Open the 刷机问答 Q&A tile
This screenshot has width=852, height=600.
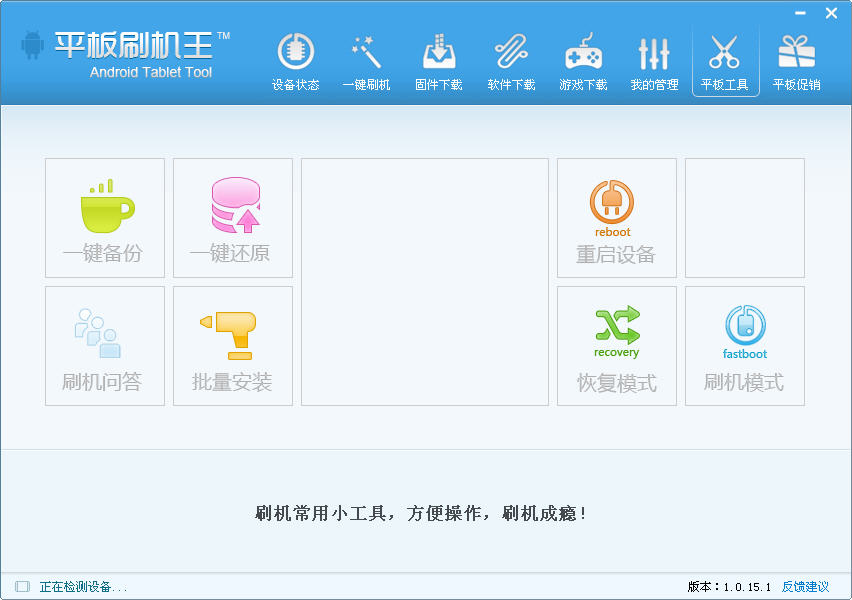point(105,346)
